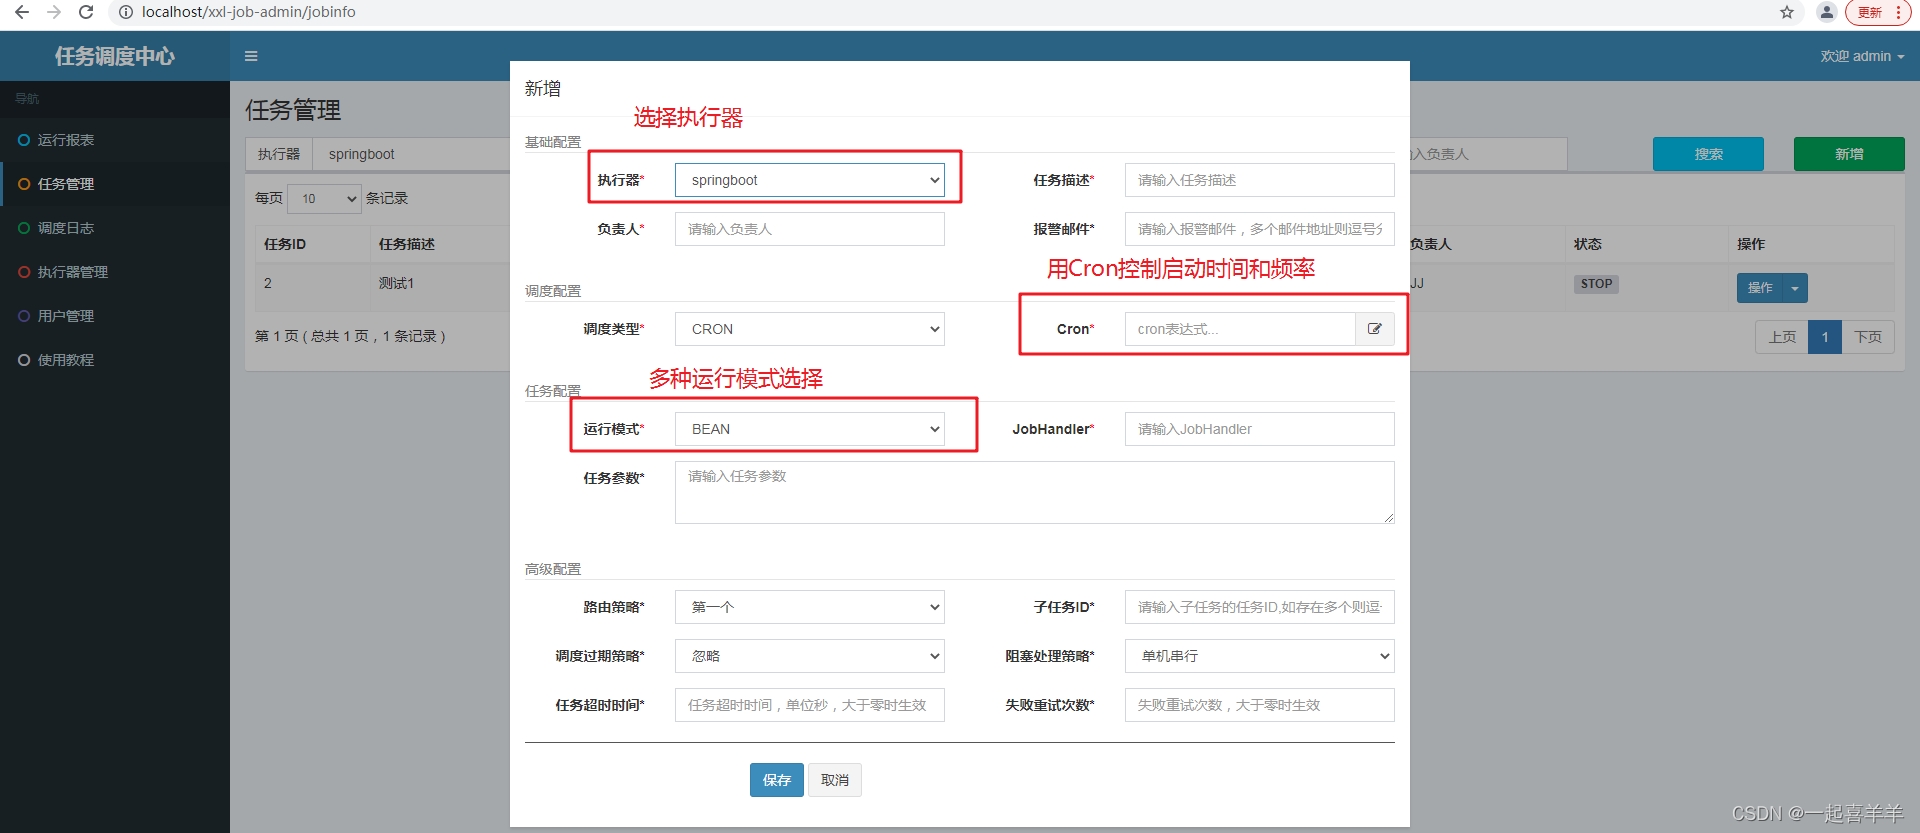Click the green 新增 button

click(x=1849, y=154)
